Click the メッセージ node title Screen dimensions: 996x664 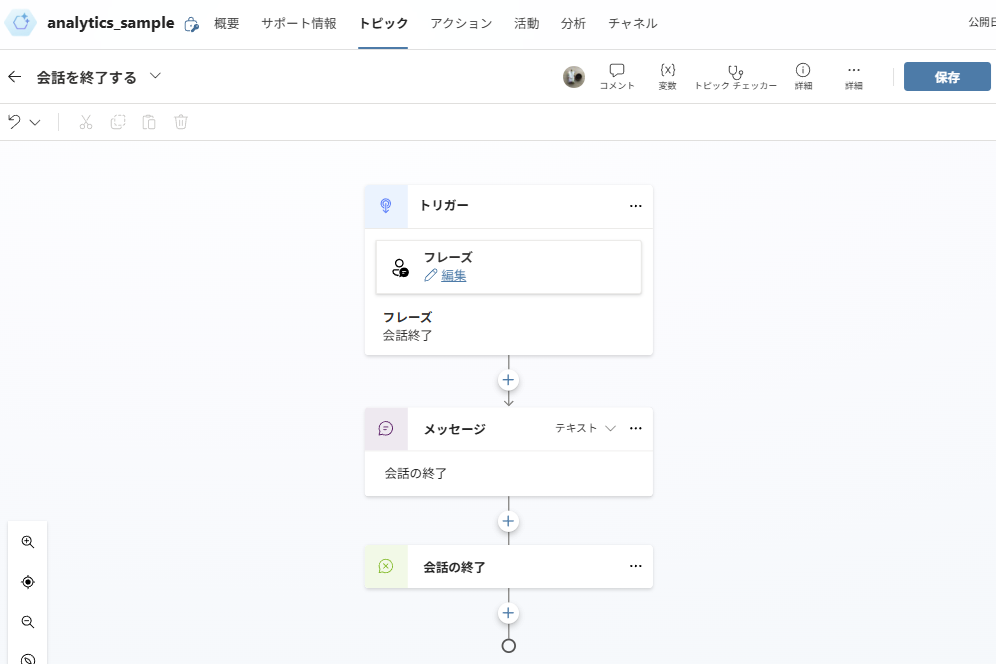click(455, 430)
